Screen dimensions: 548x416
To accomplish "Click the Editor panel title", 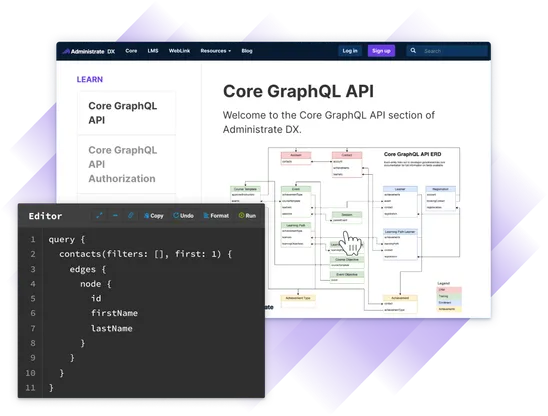I will pyautogui.click(x=45, y=216).
